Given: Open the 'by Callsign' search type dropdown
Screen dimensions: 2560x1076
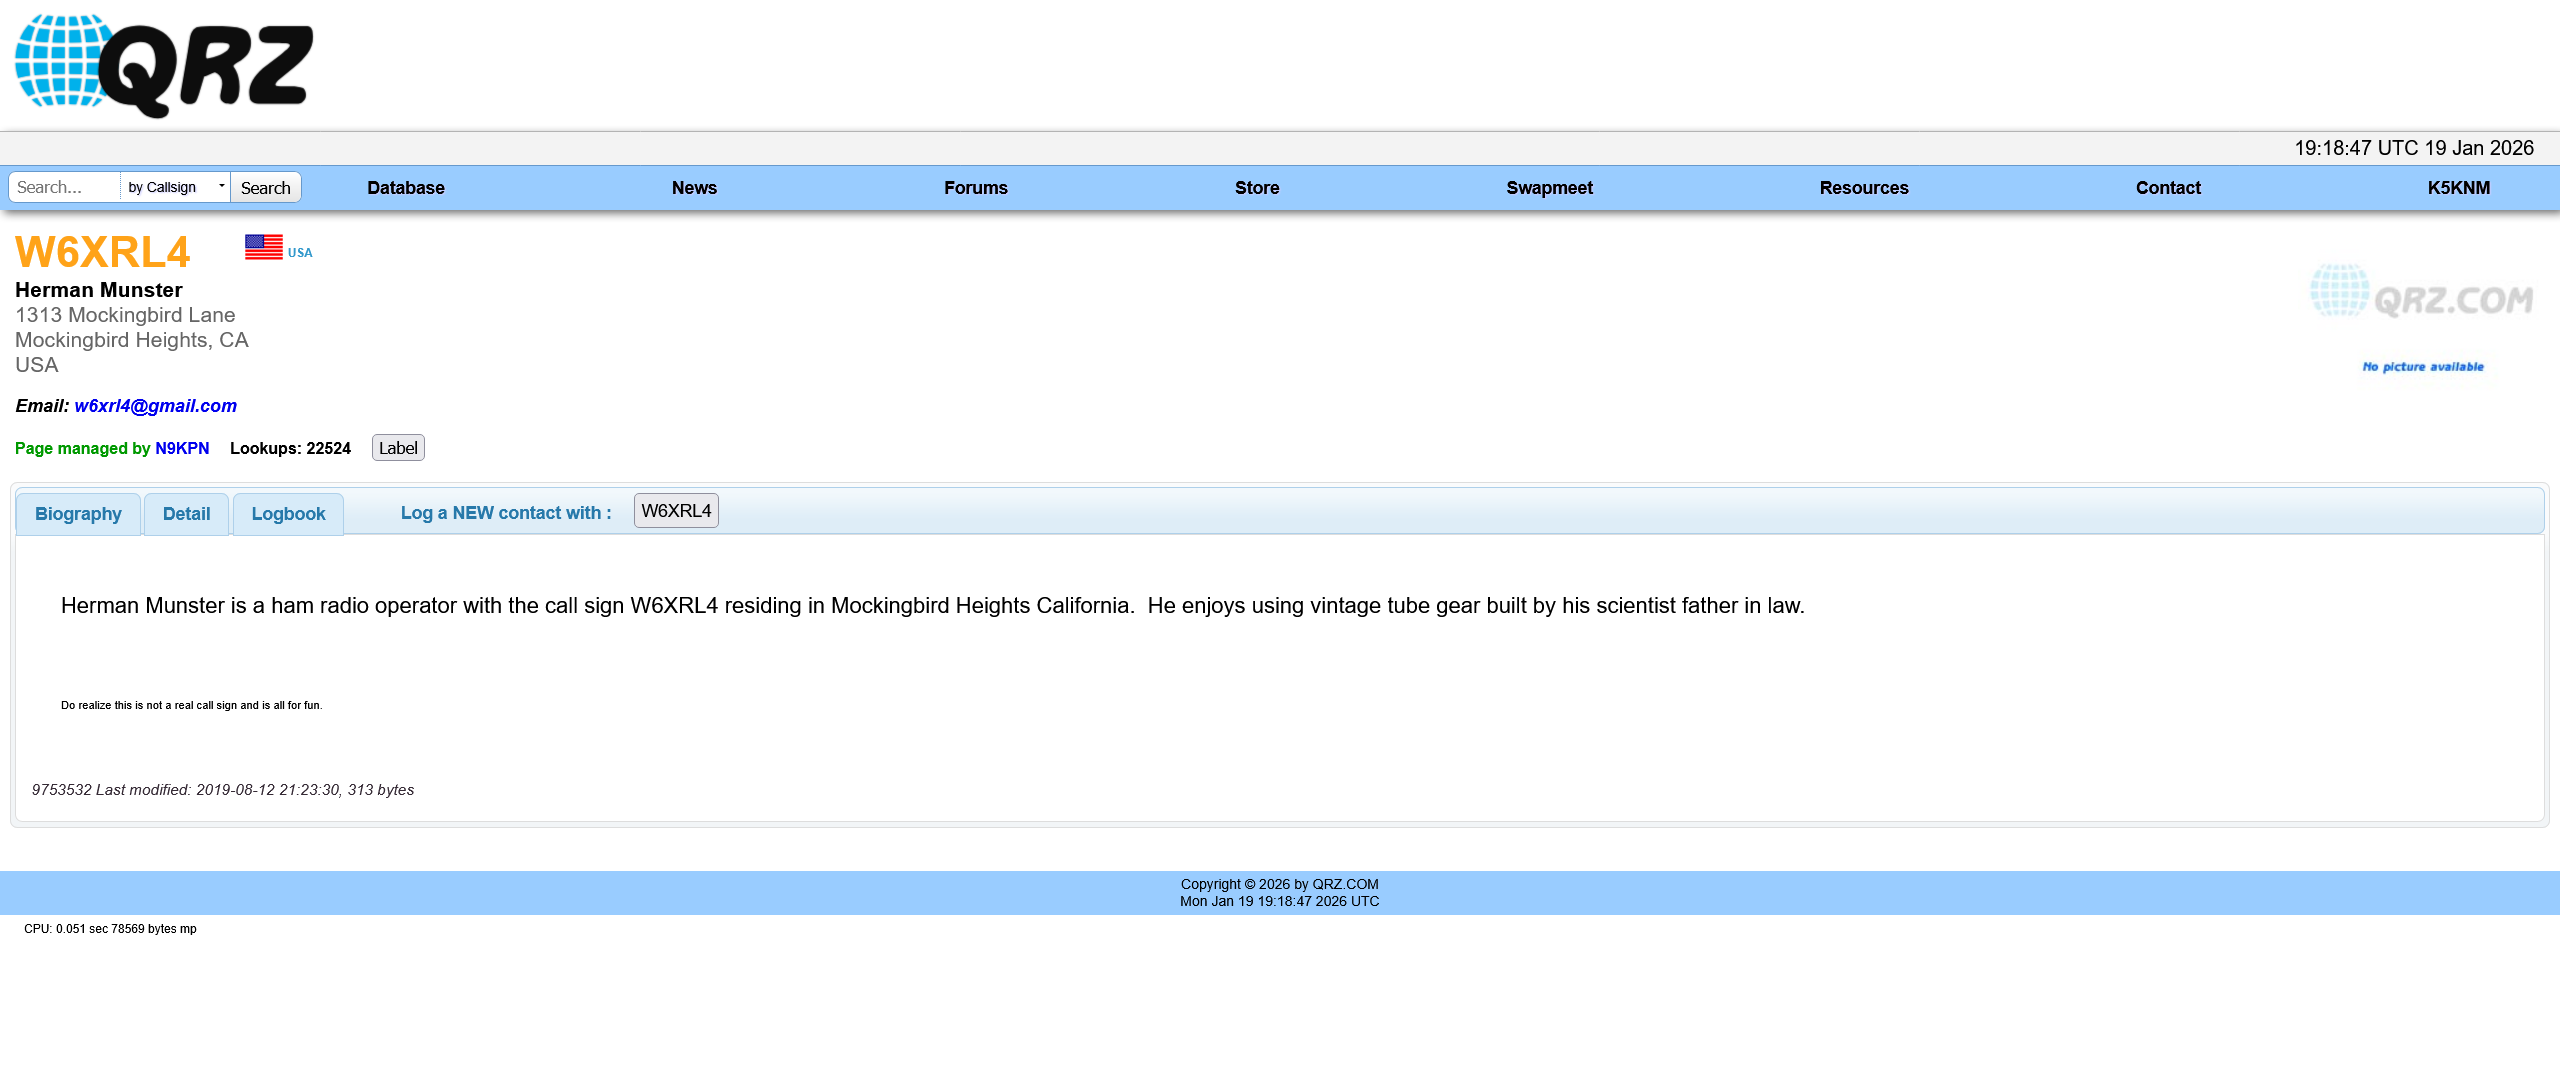Looking at the screenshot, I should click(x=220, y=186).
